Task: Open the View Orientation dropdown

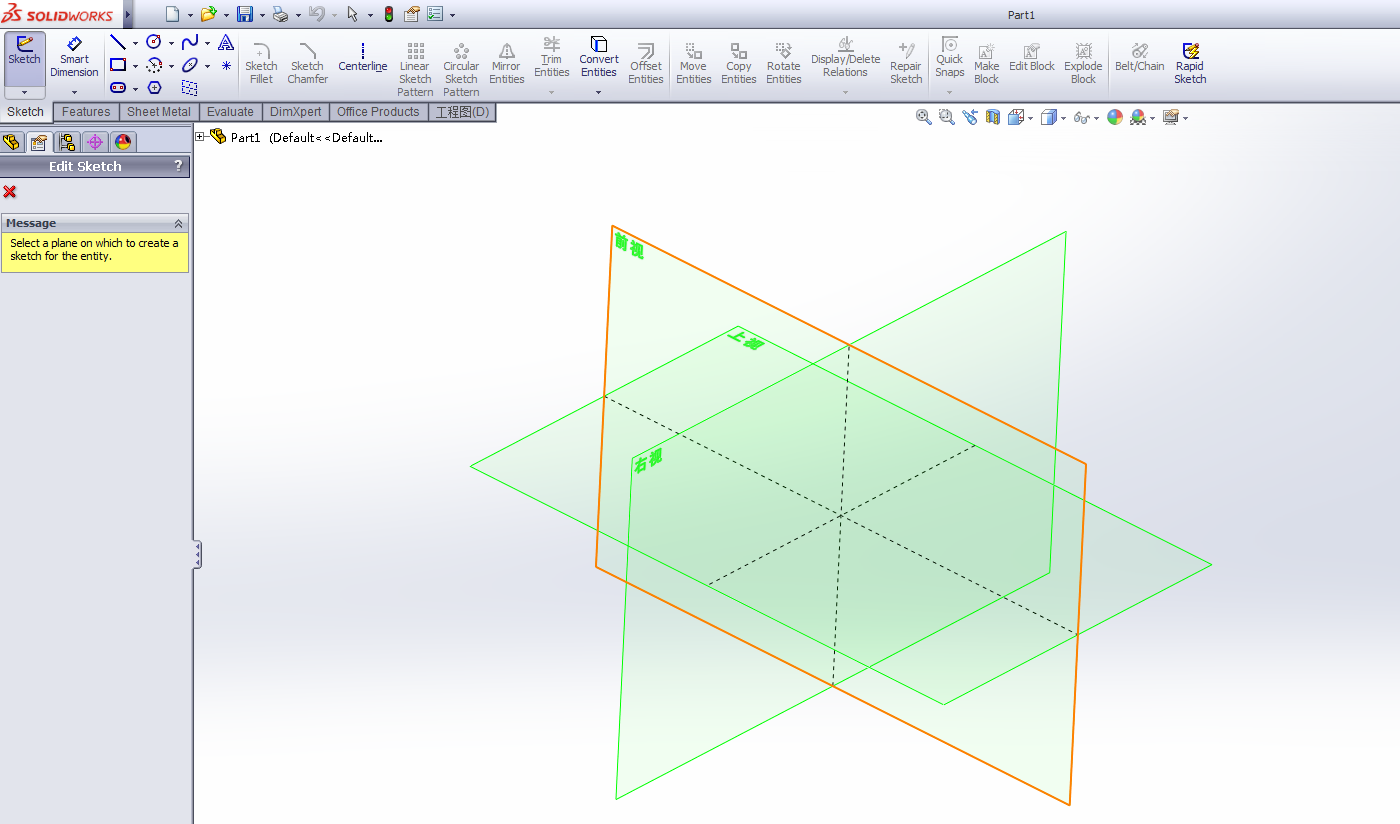Action: 1031,118
